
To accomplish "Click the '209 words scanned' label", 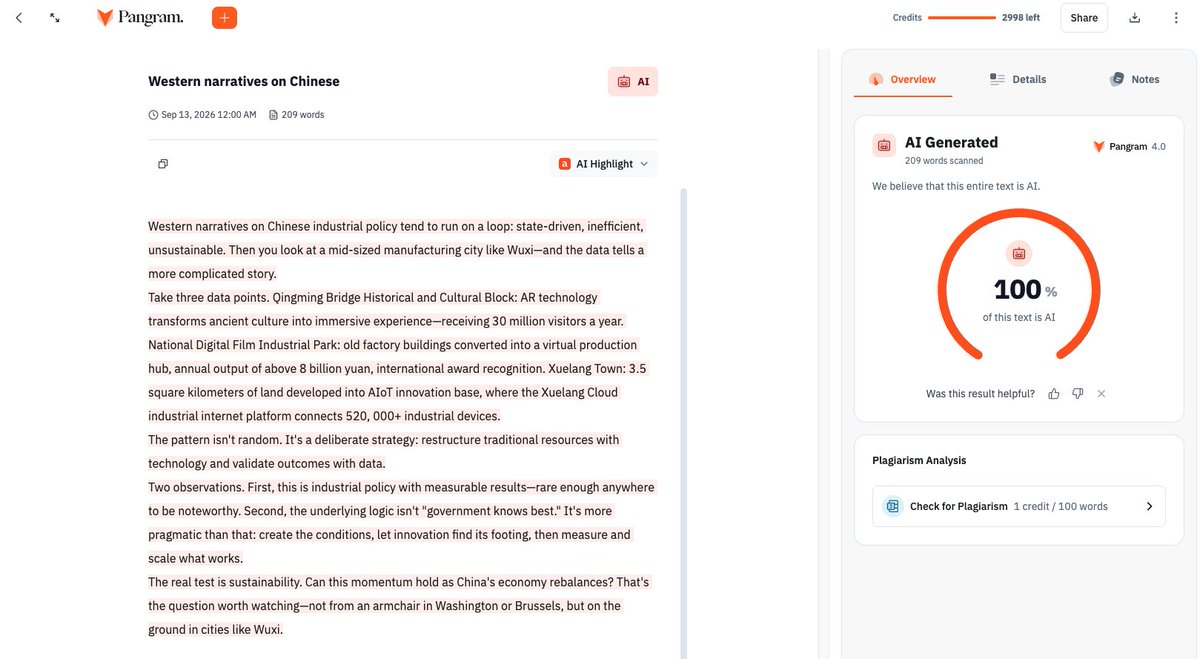I will point(944,161).
